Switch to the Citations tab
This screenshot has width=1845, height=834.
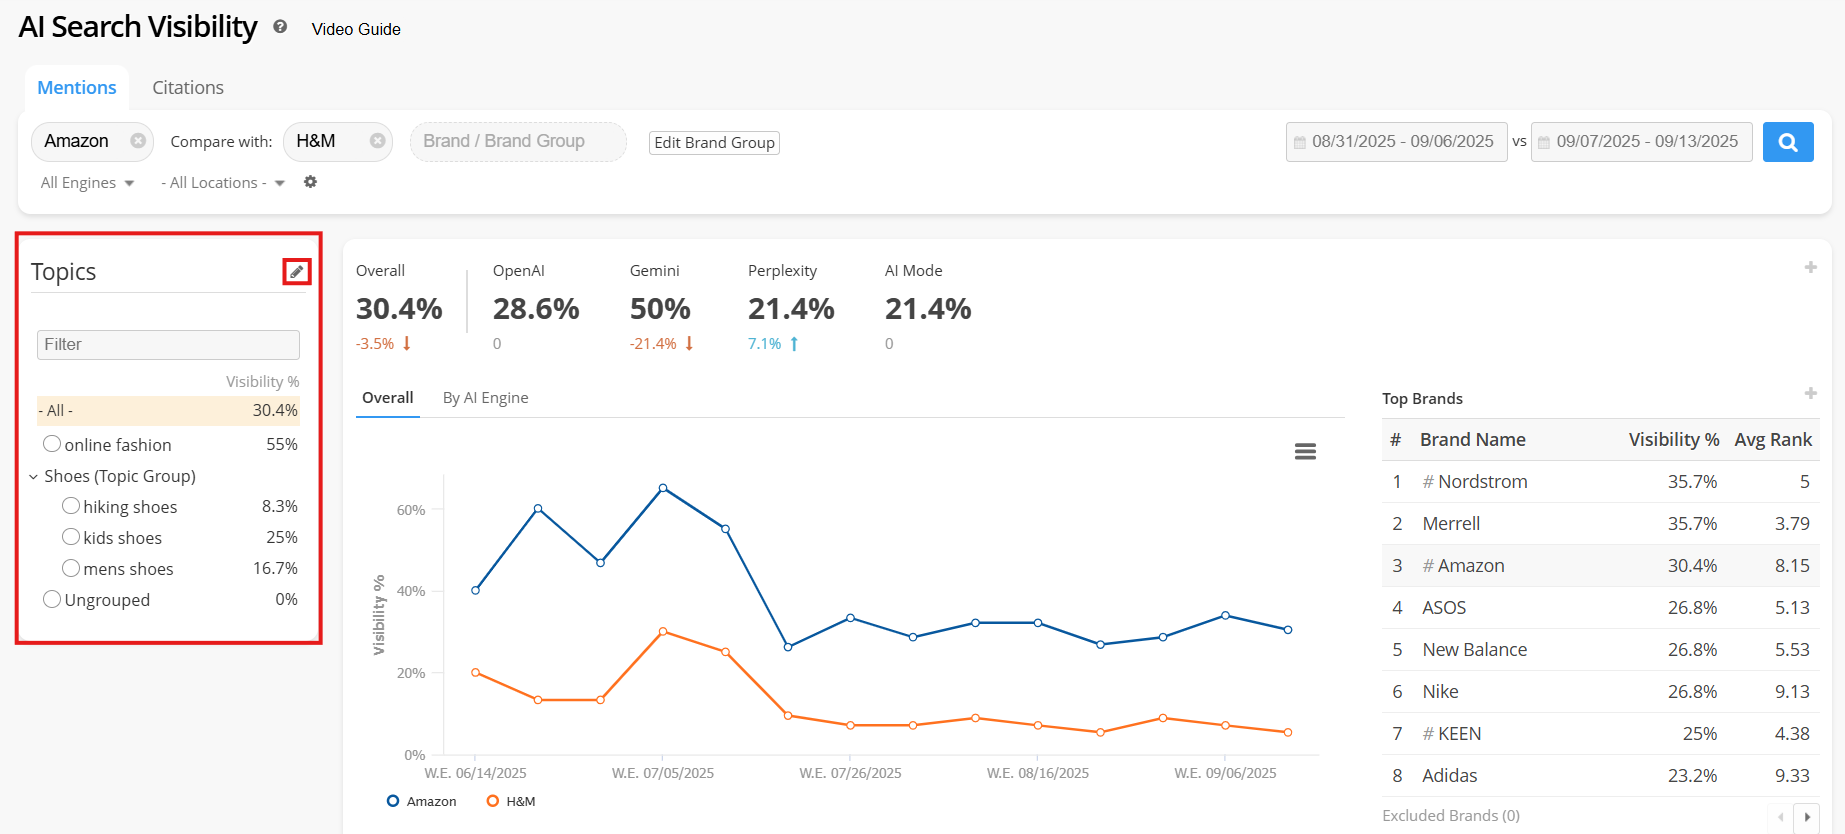(x=188, y=88)
